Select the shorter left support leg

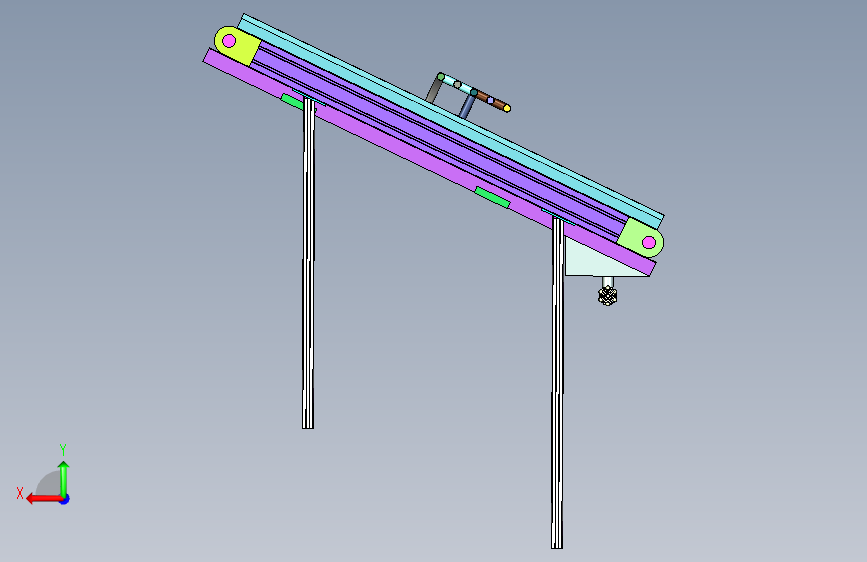point(309,263)
